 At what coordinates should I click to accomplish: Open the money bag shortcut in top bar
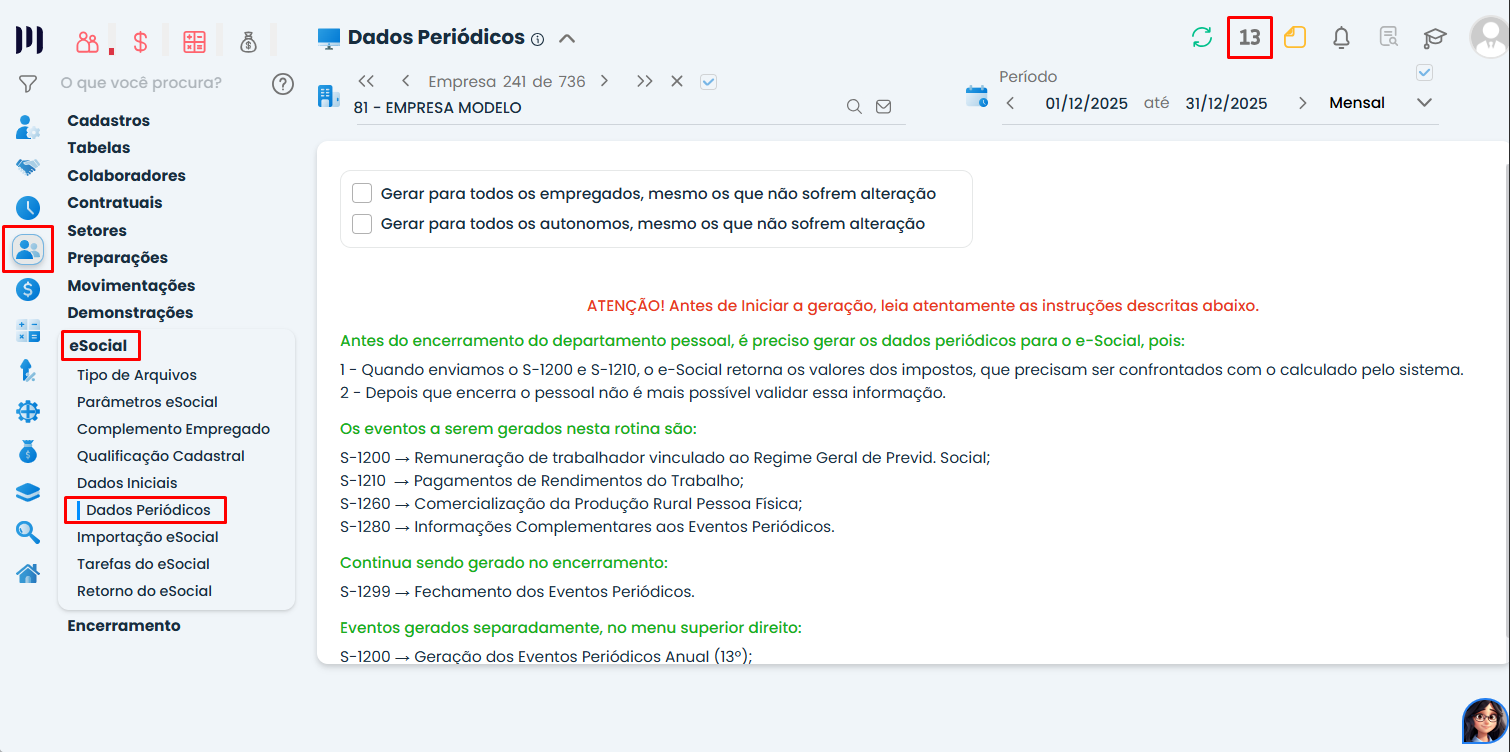249,41
